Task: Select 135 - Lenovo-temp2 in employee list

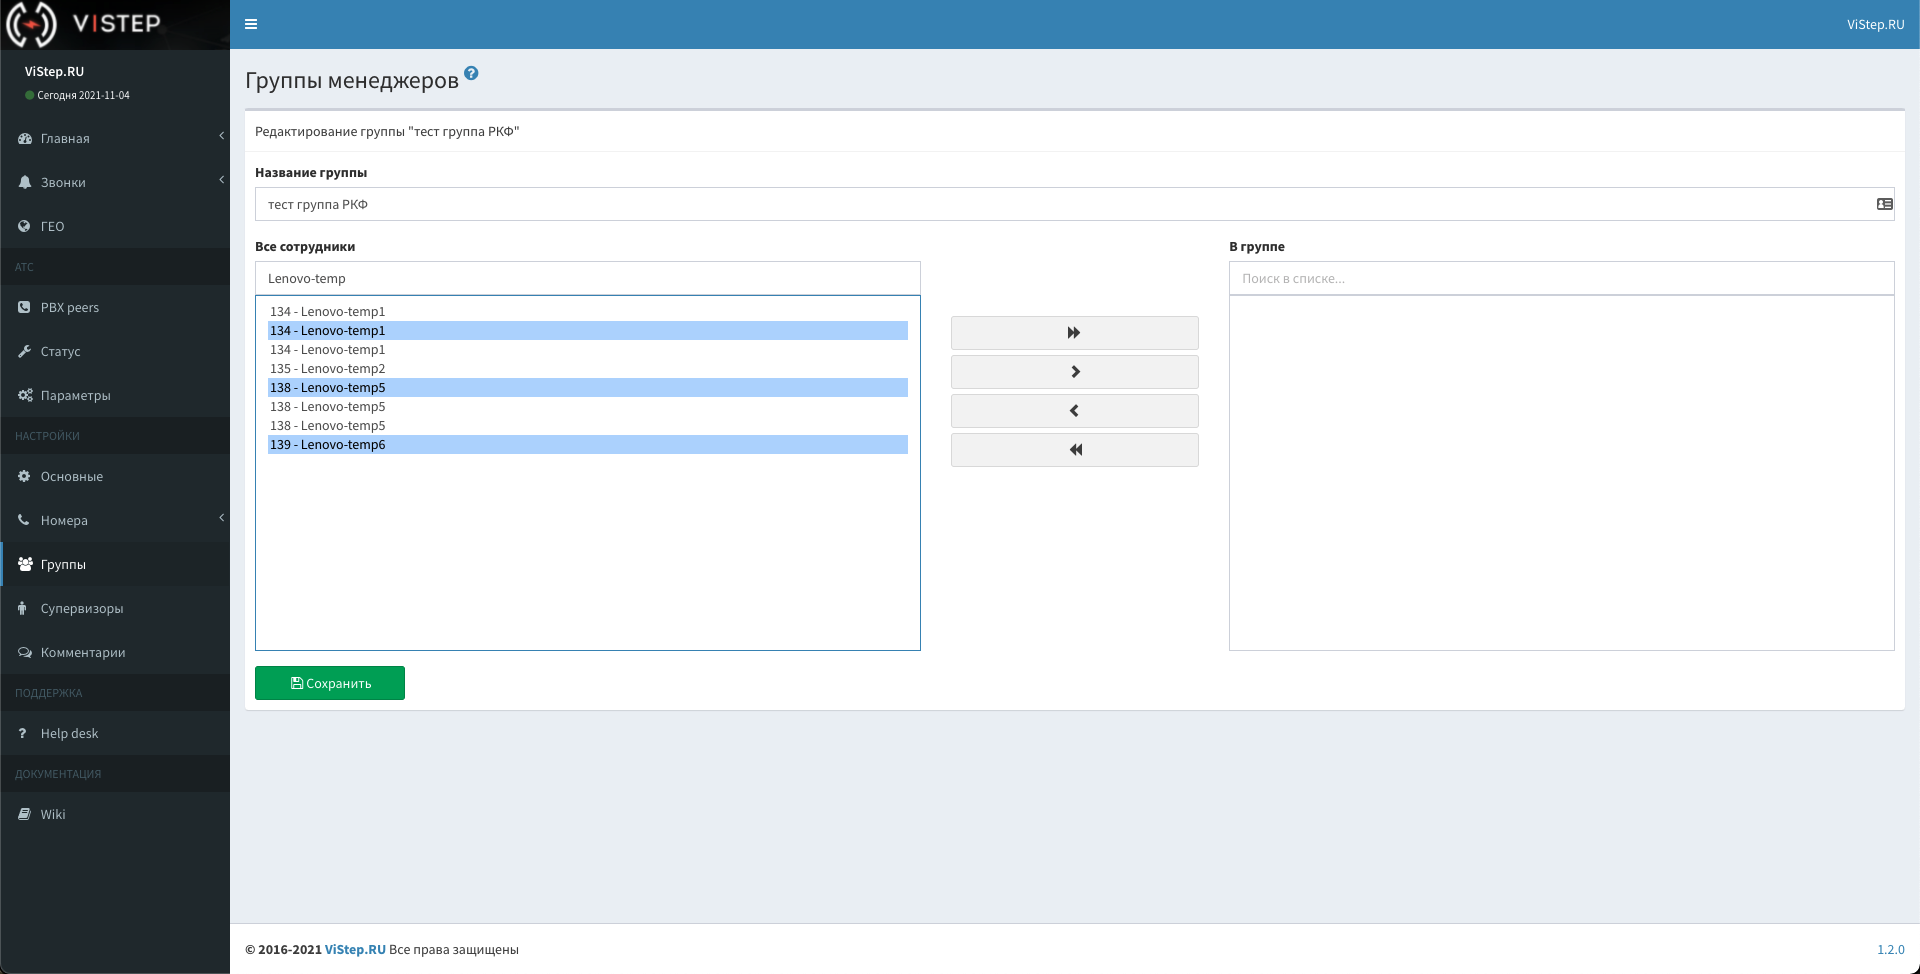Action: [328, 369]
